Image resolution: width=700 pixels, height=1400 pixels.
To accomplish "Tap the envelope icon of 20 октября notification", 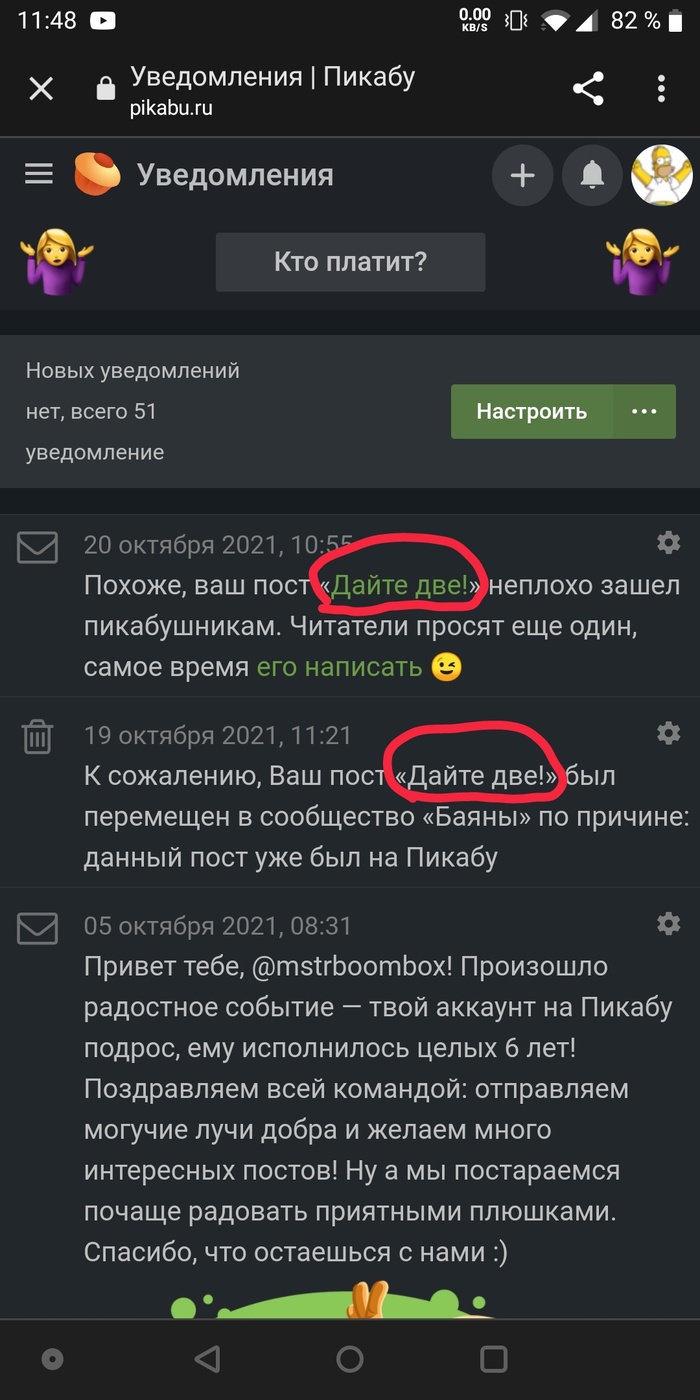I will click(x=38, y=547).
